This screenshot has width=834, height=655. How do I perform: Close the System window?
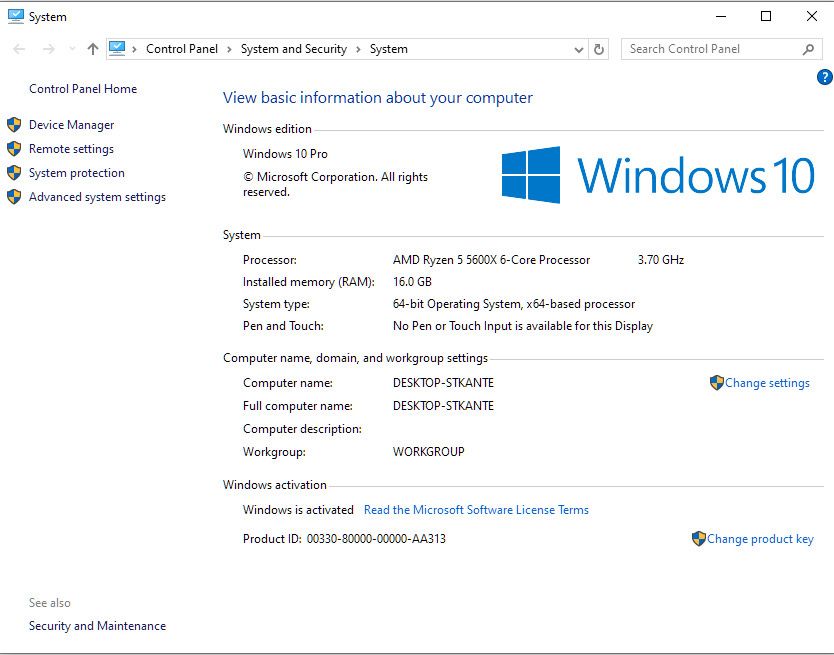pos(812,16)
